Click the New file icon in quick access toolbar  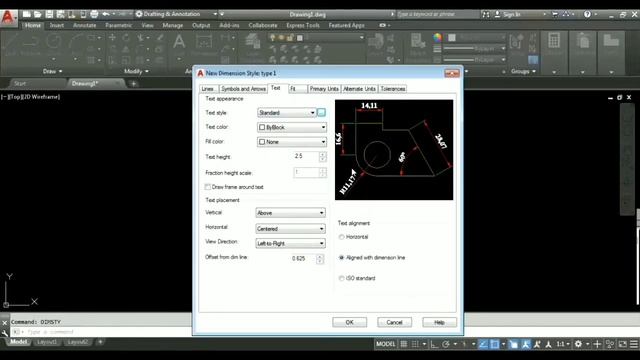[27, 14]
